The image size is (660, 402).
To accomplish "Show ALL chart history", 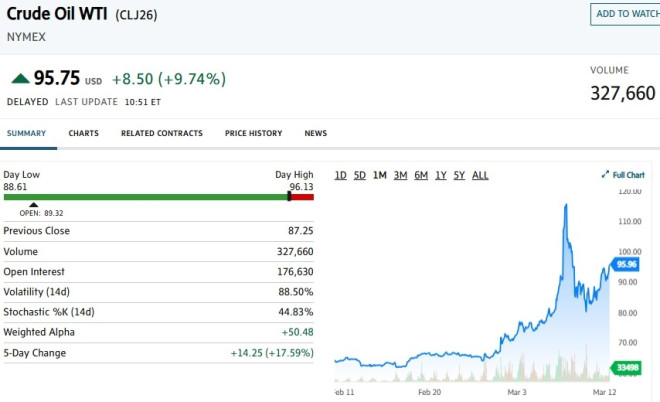I will pos(480,175).
